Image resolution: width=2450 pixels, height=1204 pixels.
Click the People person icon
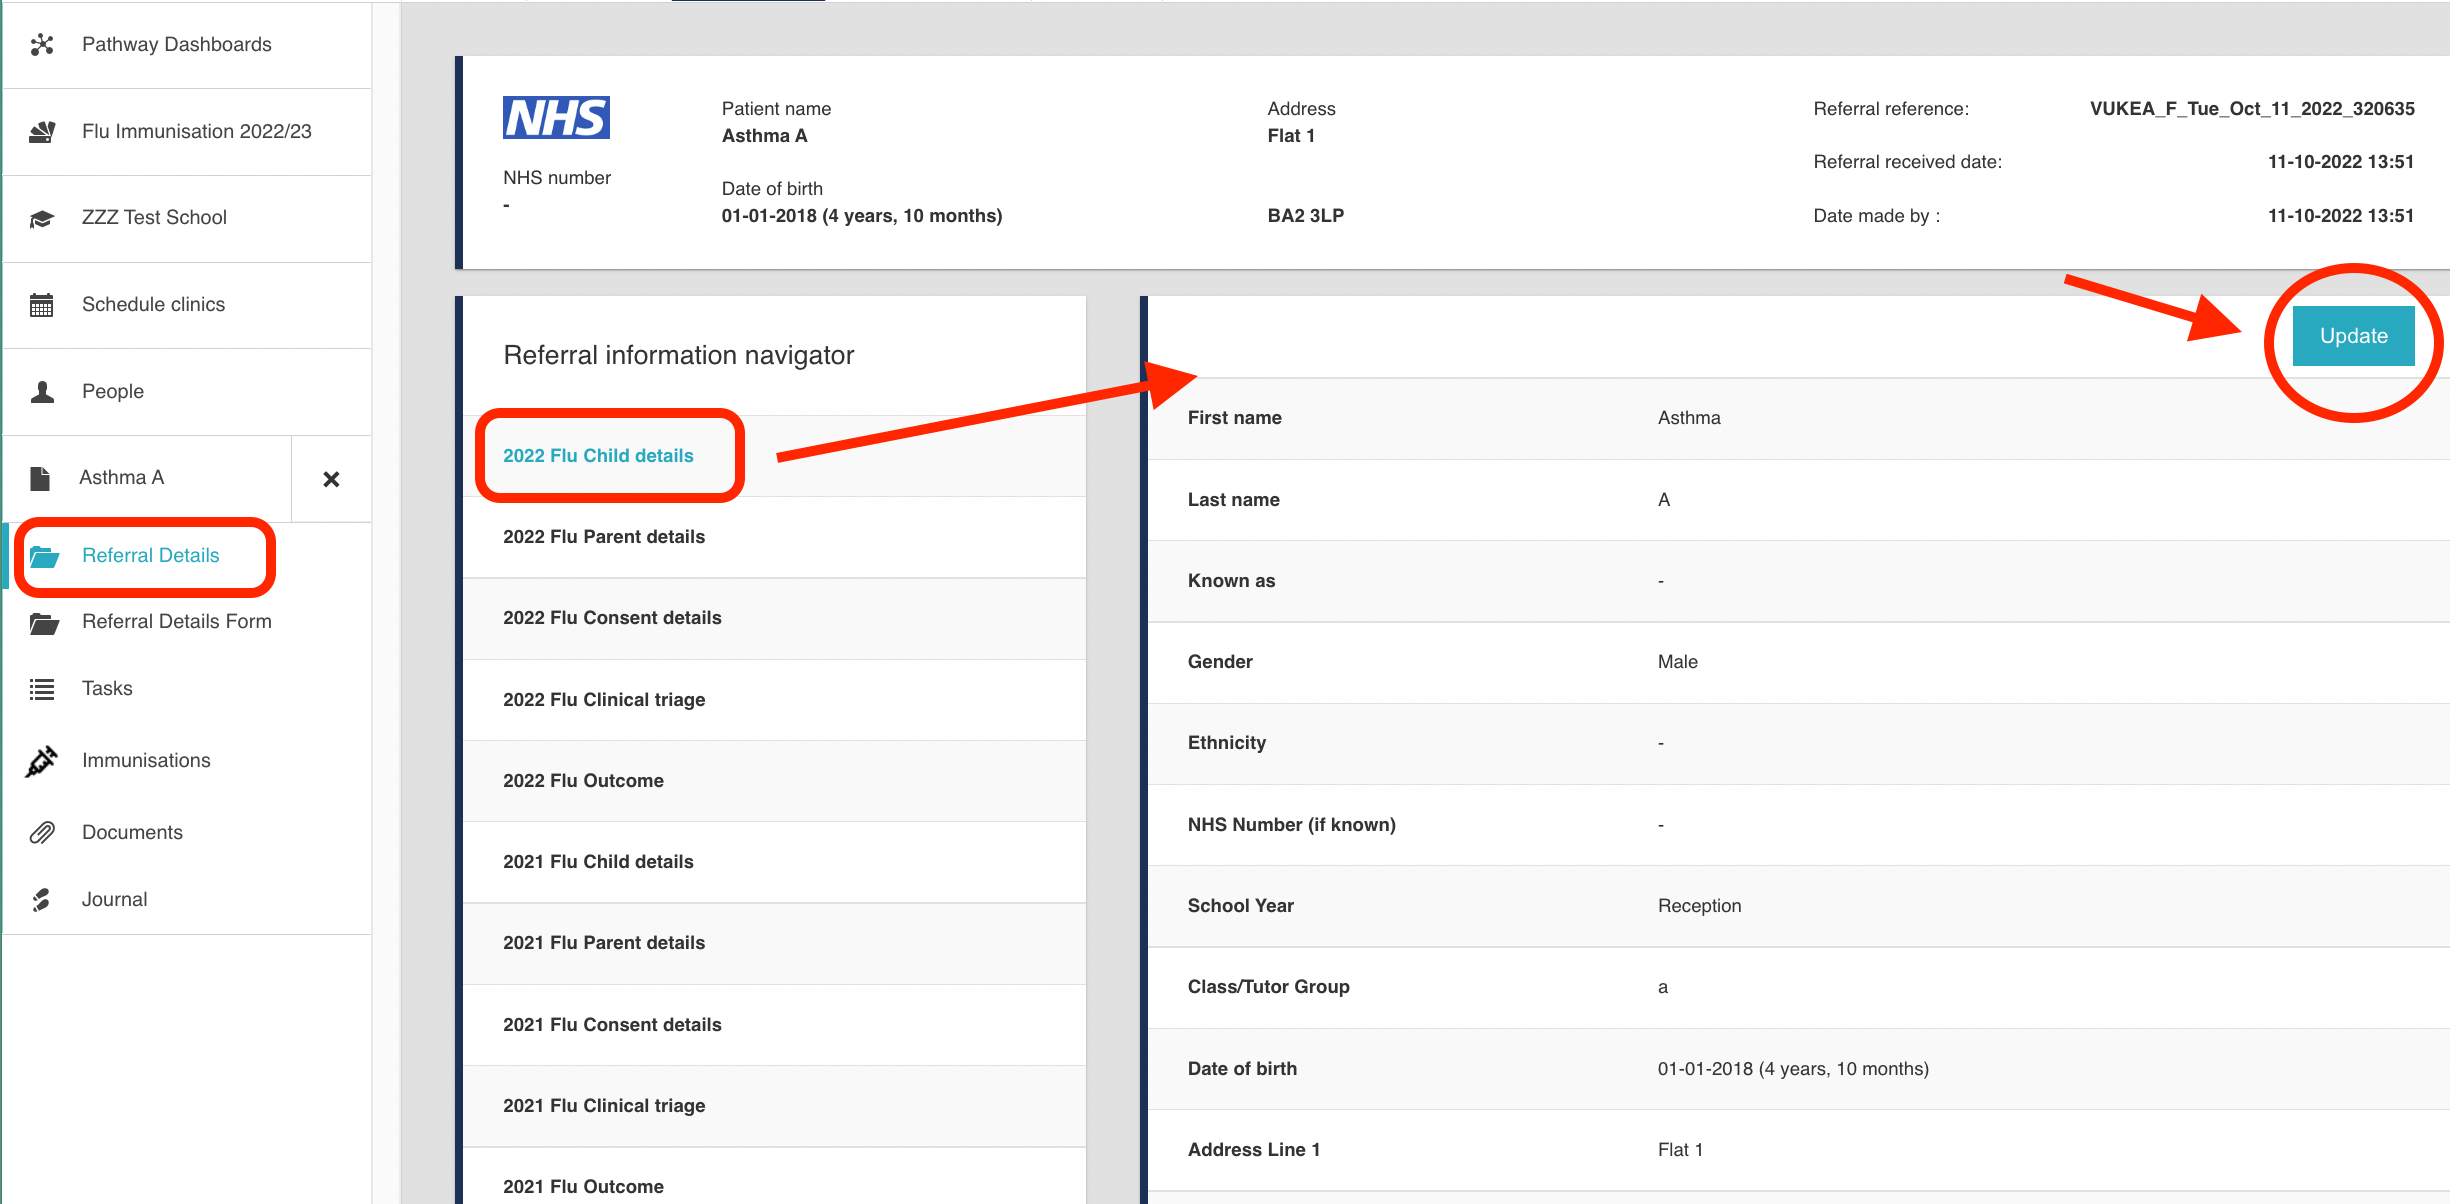pos(42,391)
